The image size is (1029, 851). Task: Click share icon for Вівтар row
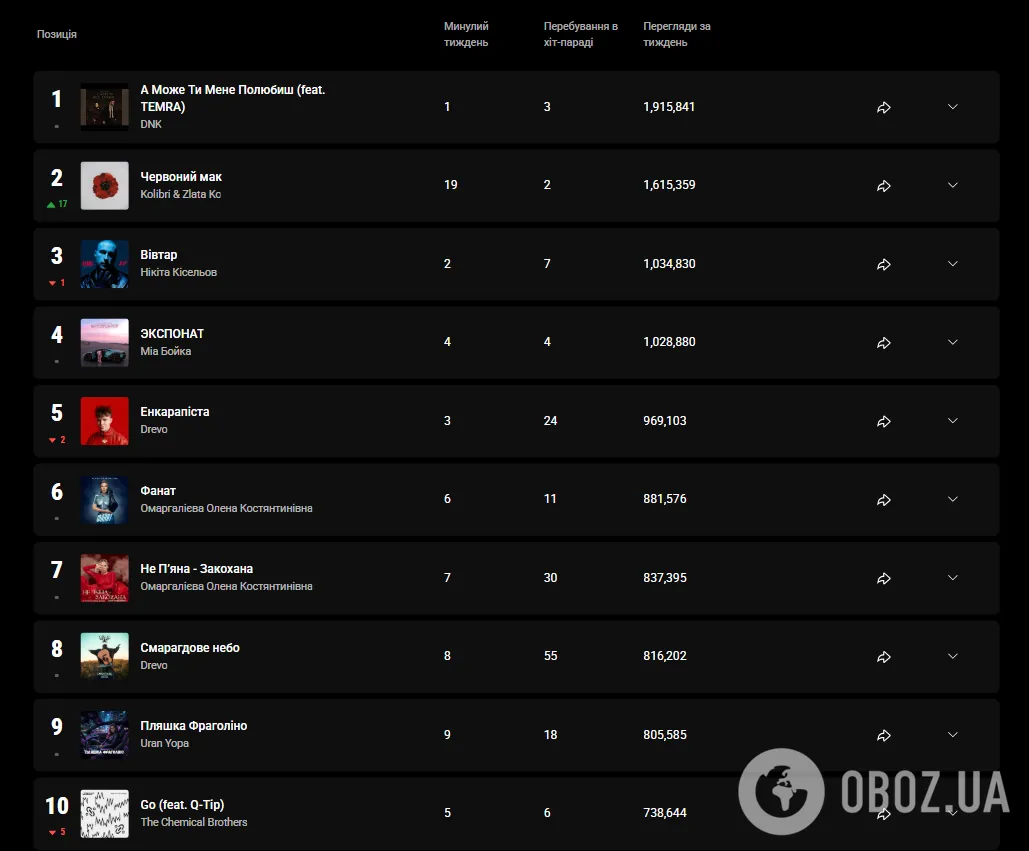[x=884, y=264]
